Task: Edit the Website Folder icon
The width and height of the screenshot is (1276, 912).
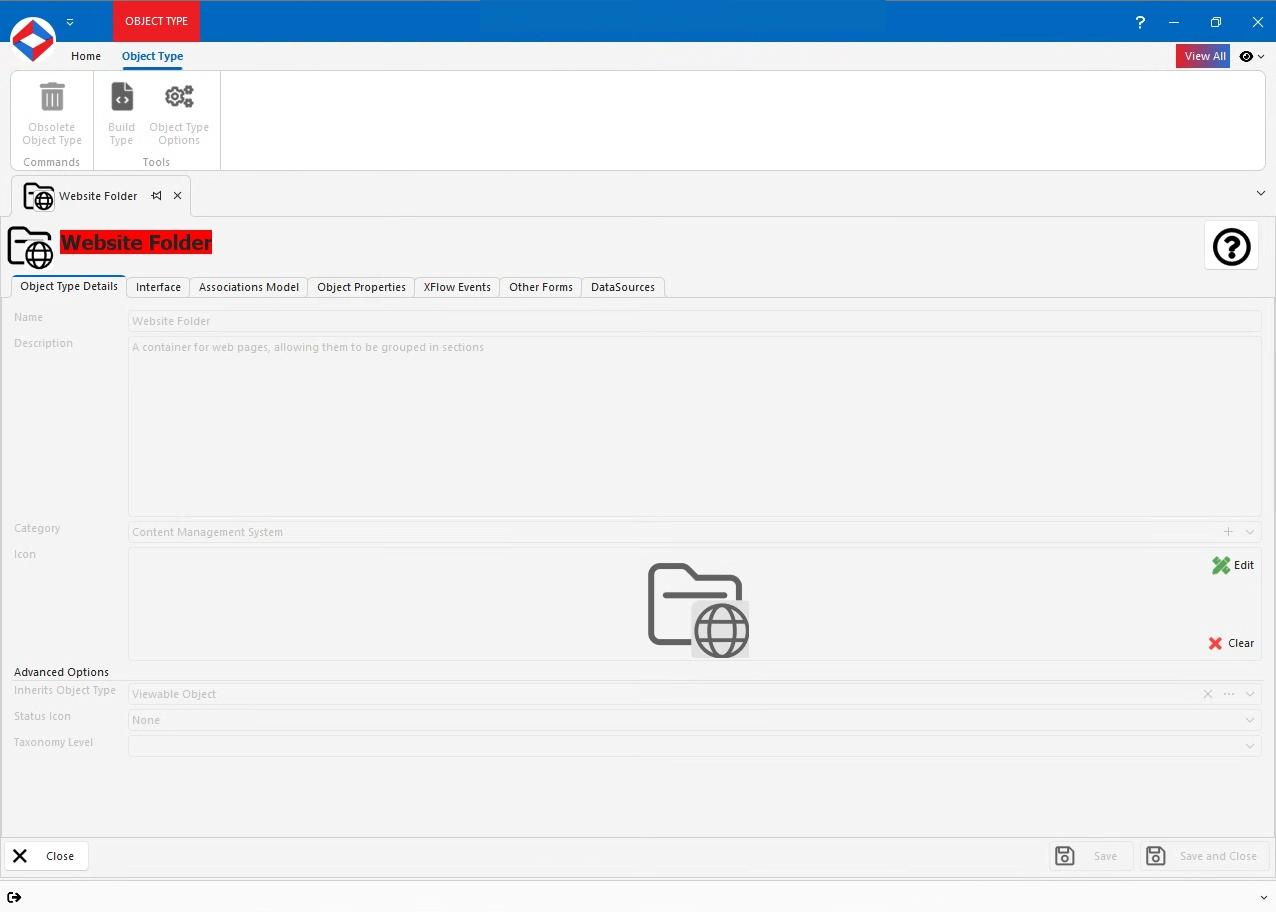Action: coord(1232,565)
